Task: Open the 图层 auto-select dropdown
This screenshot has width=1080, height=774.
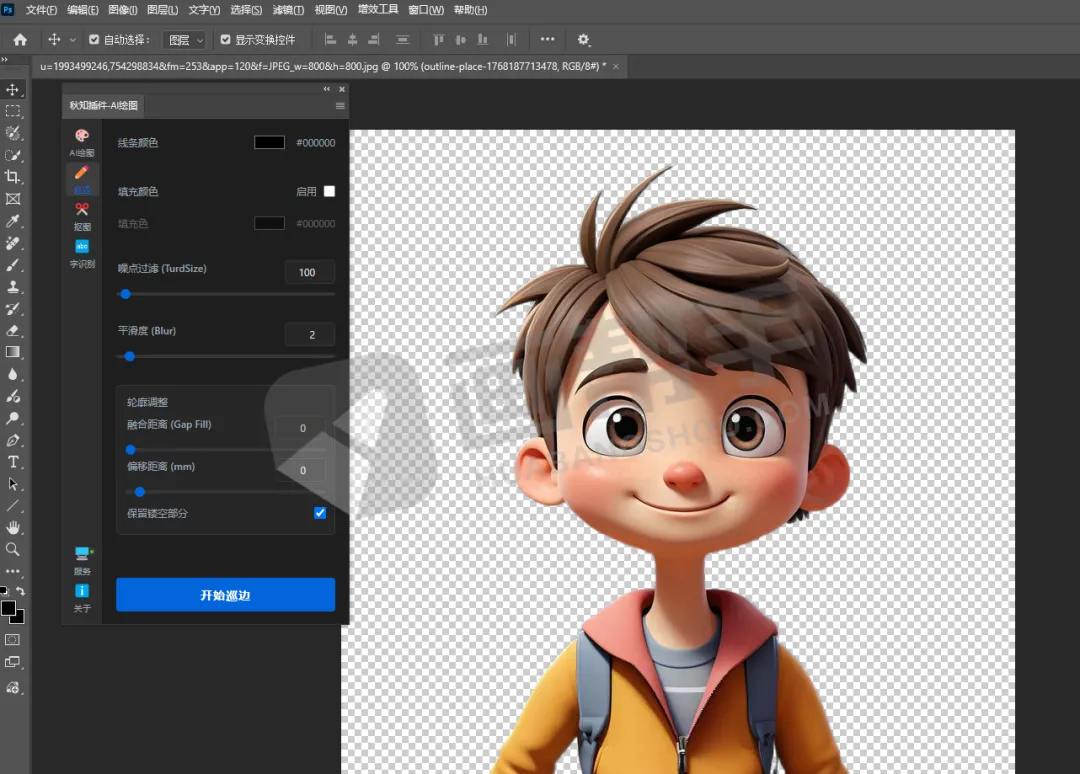Action: click(185, 40)
